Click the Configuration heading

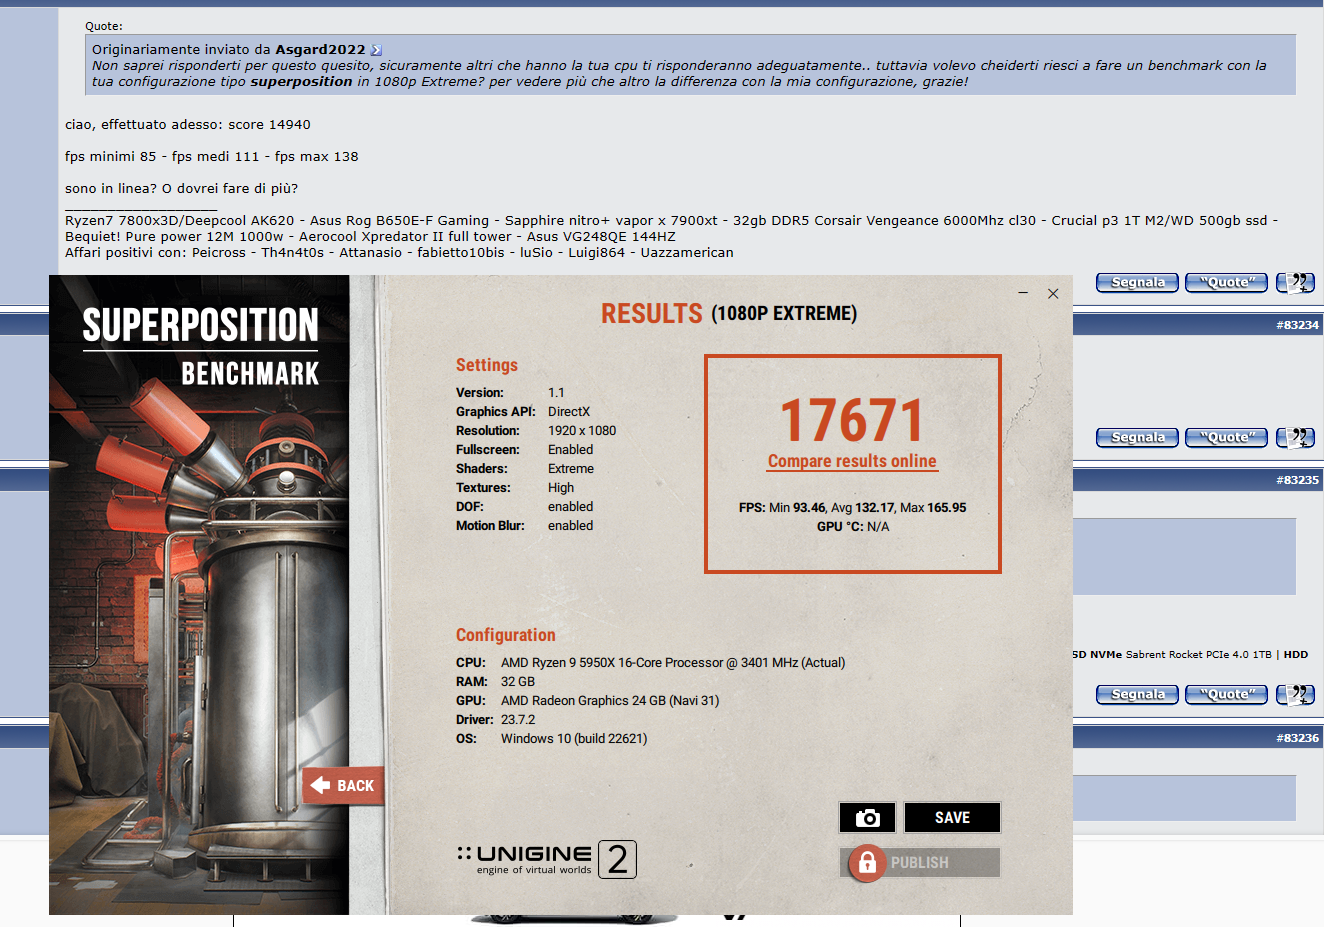505,635
